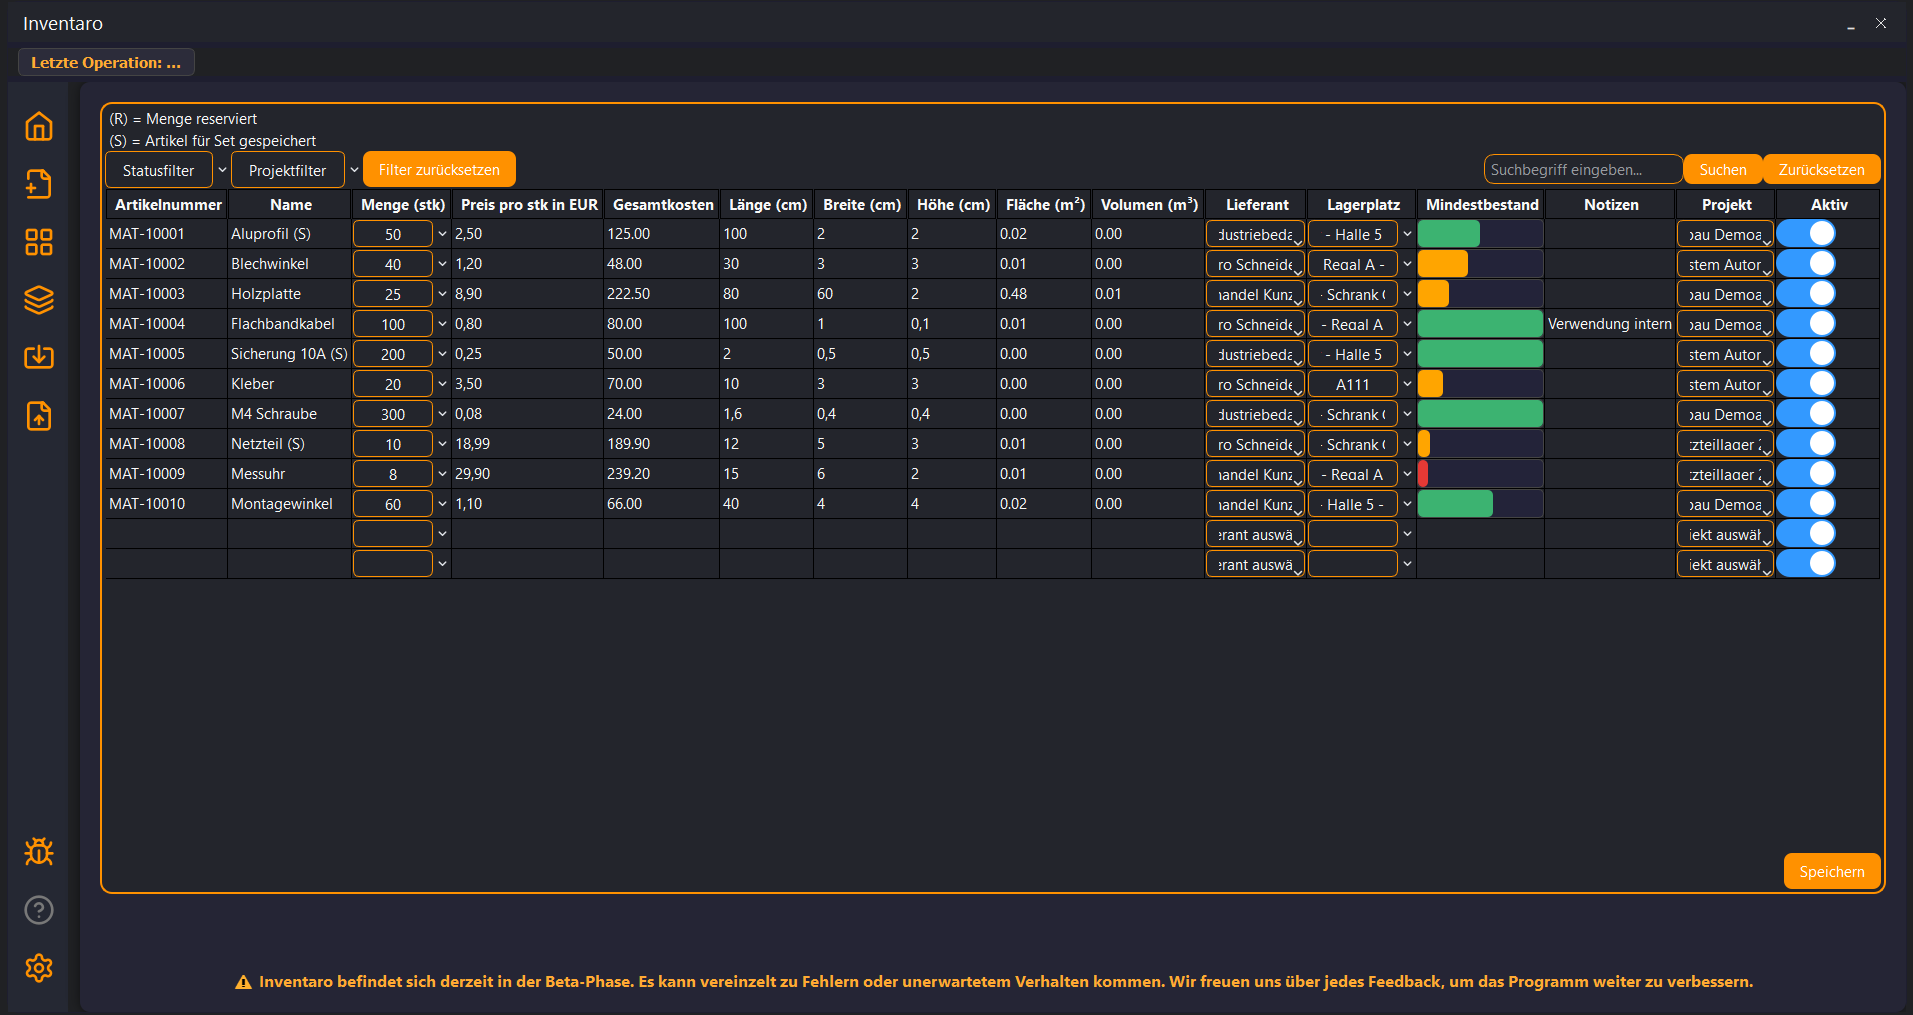The image size is (1913, 1015).
Task: Toggle Aktiv switch for MAT-10001
Action: [1806, 234]
